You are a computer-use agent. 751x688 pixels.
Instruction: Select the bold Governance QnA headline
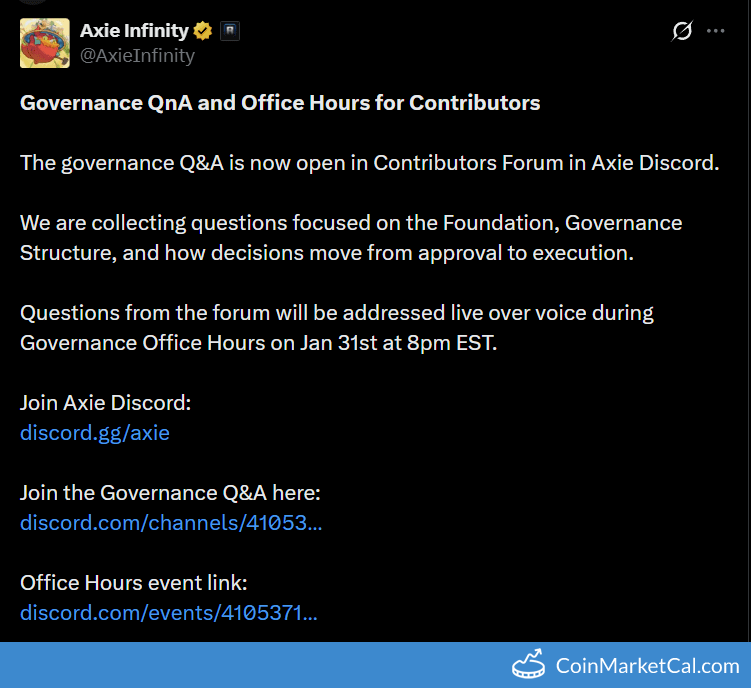280,102
